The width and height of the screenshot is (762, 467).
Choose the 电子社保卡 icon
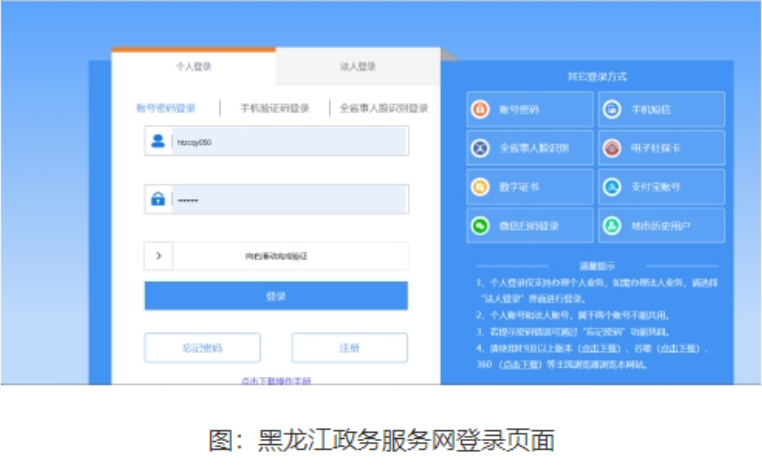point(612,148)
